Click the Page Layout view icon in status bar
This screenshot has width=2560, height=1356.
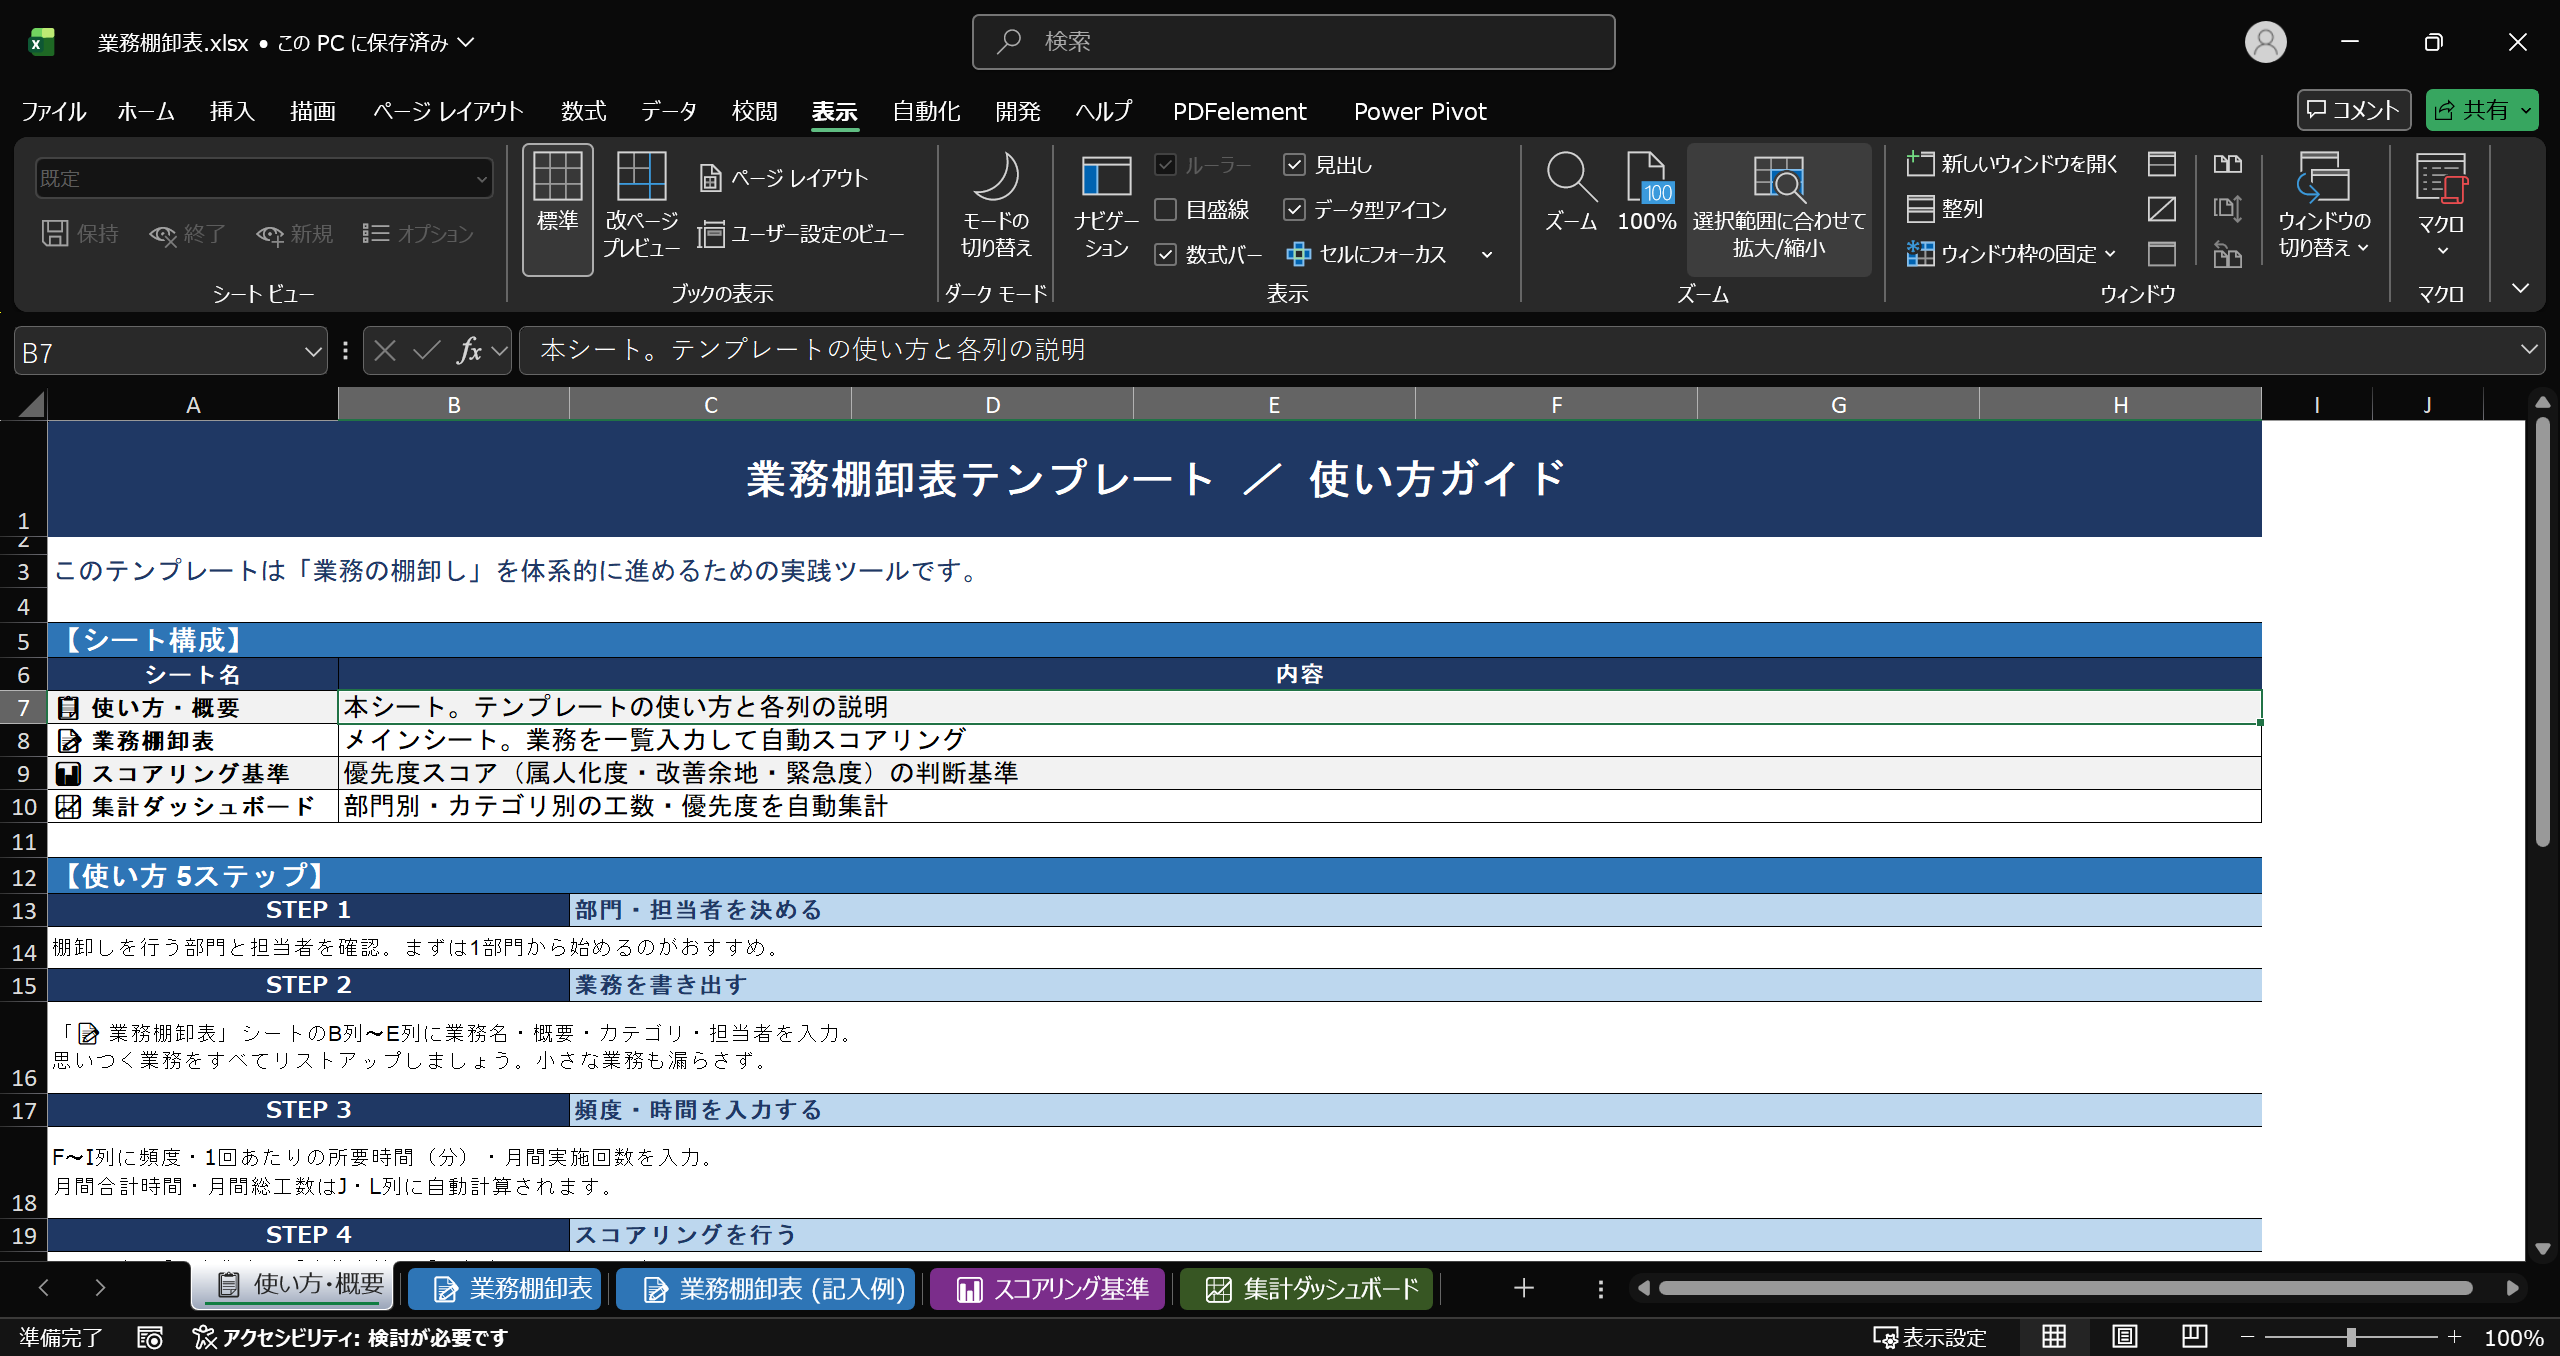2125,1337
